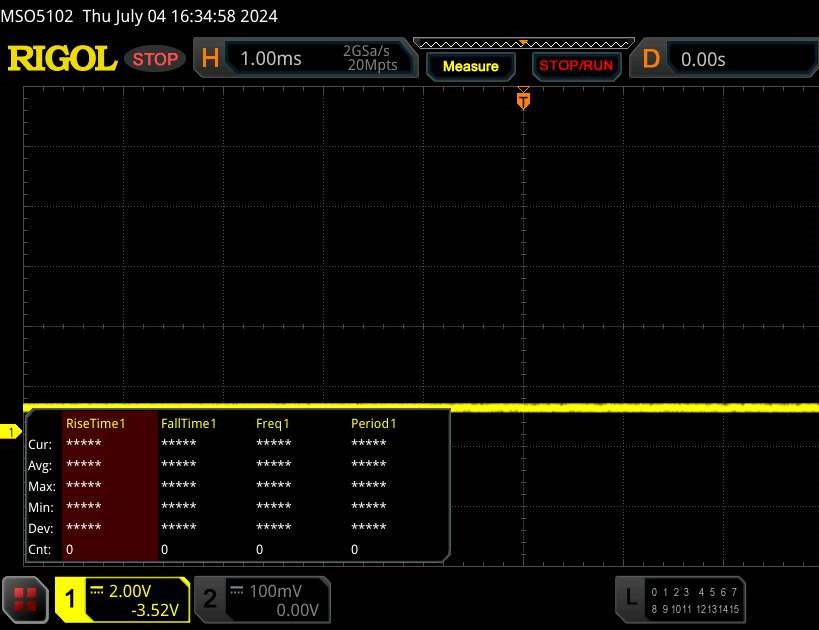The height and width of the screenshot is (630, 819).
Task: Toggle acquisition with the STOP/RUN button
Action: pyautogui.click(x=574, y=66)
